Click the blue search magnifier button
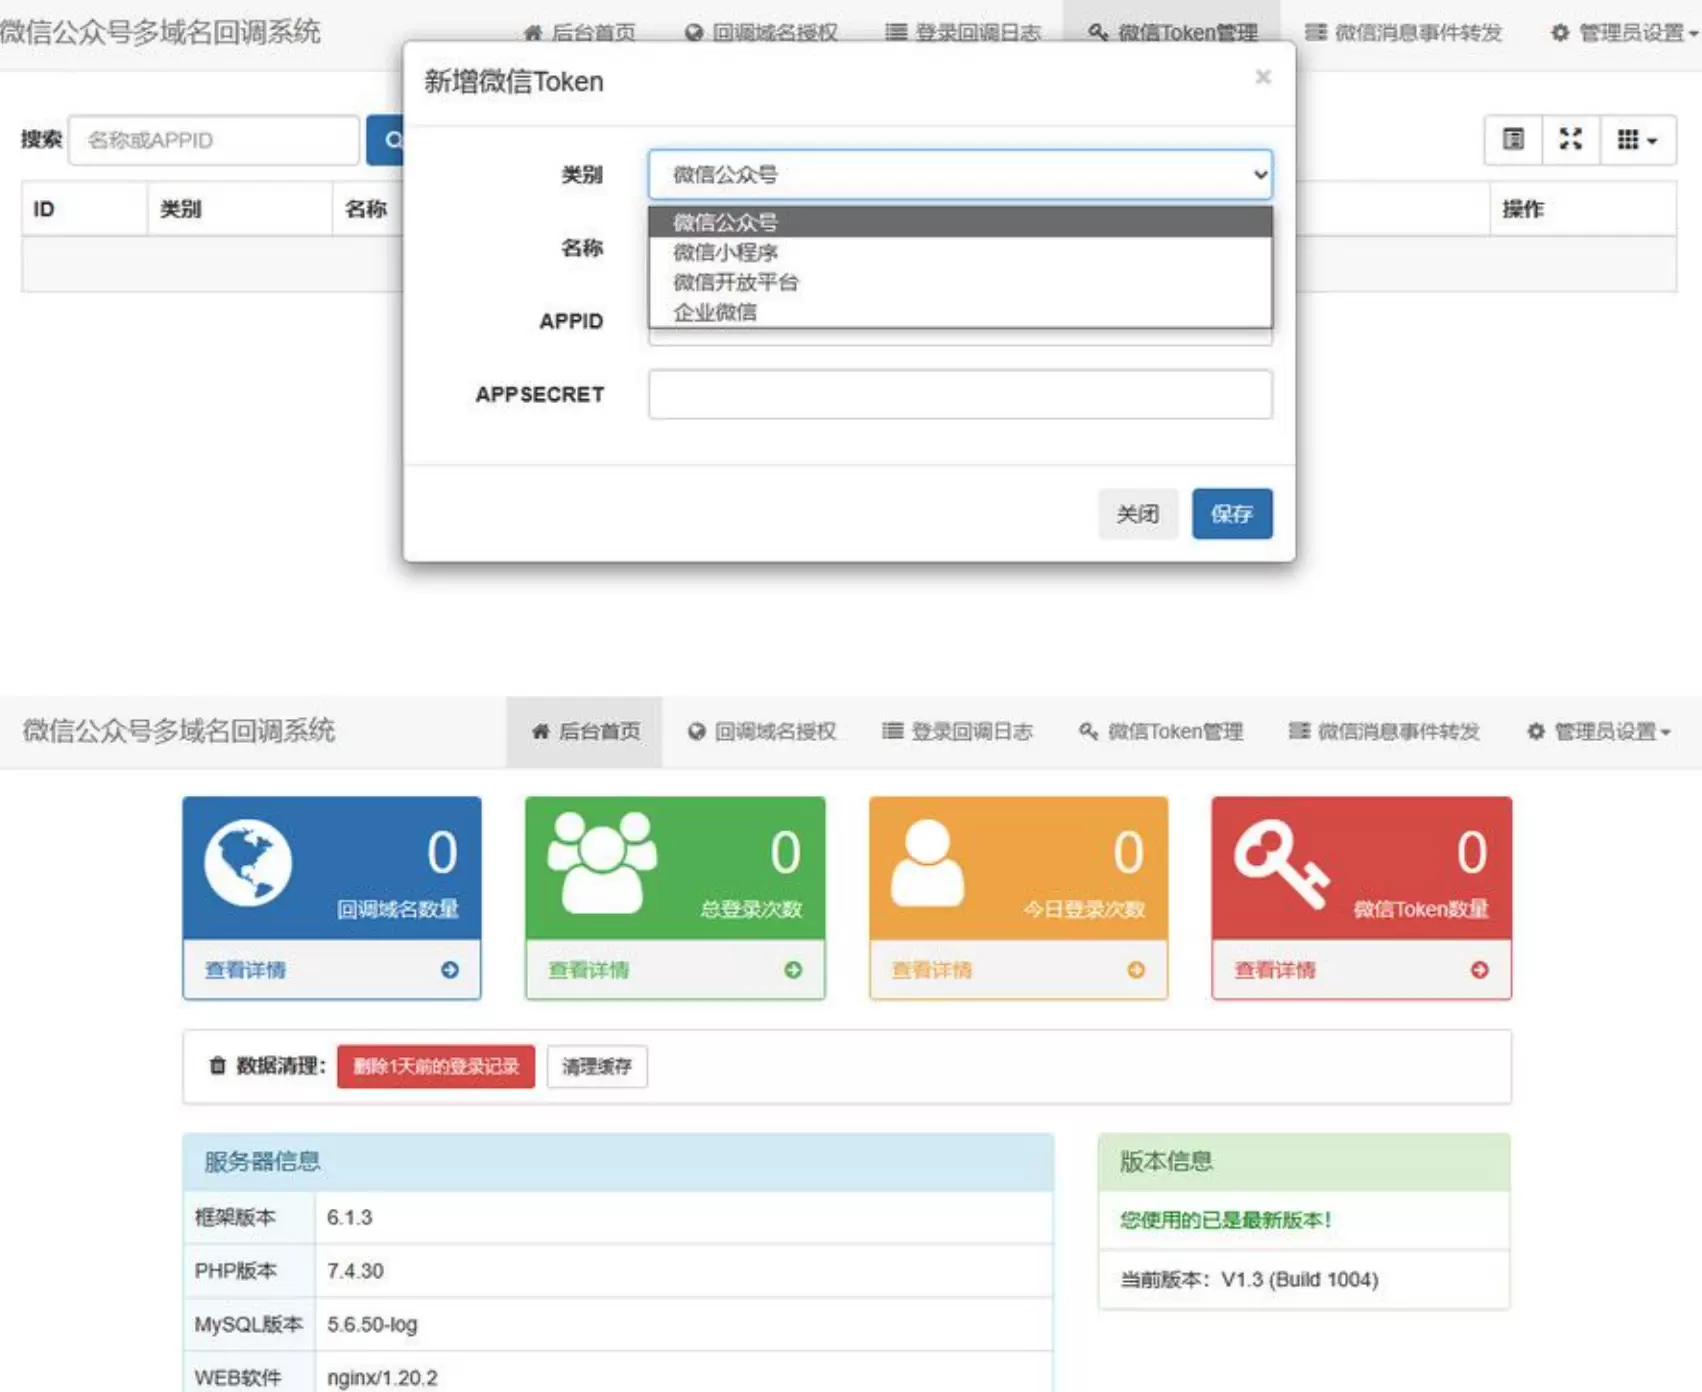The image size is (1702, 1392). [386, 140]
